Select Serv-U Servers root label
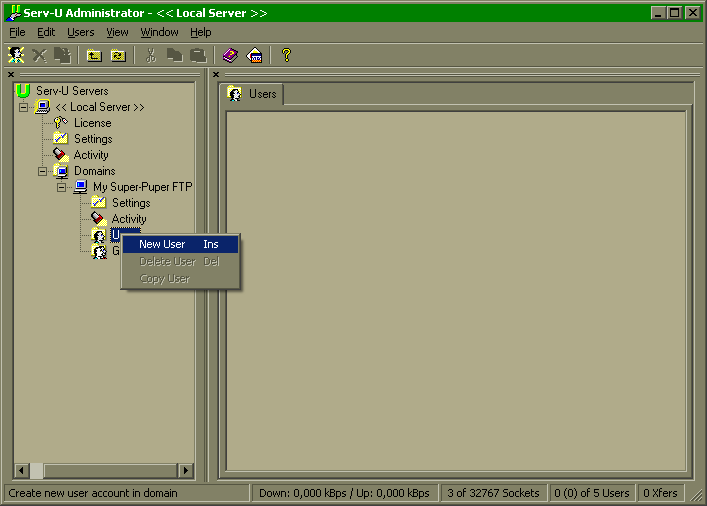 [72, 91]
